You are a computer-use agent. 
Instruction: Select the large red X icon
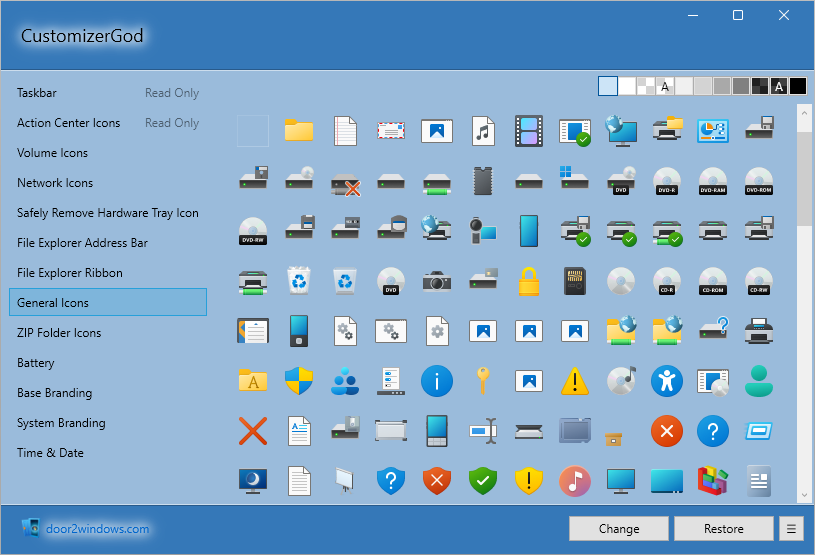253,431
